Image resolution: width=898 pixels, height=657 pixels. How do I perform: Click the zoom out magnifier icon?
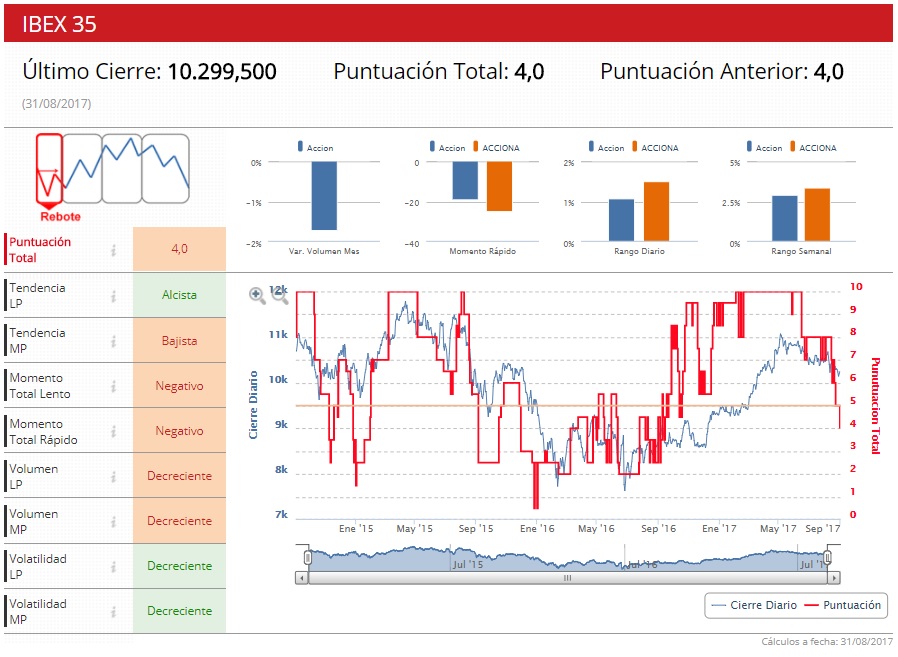pos(279,296)
